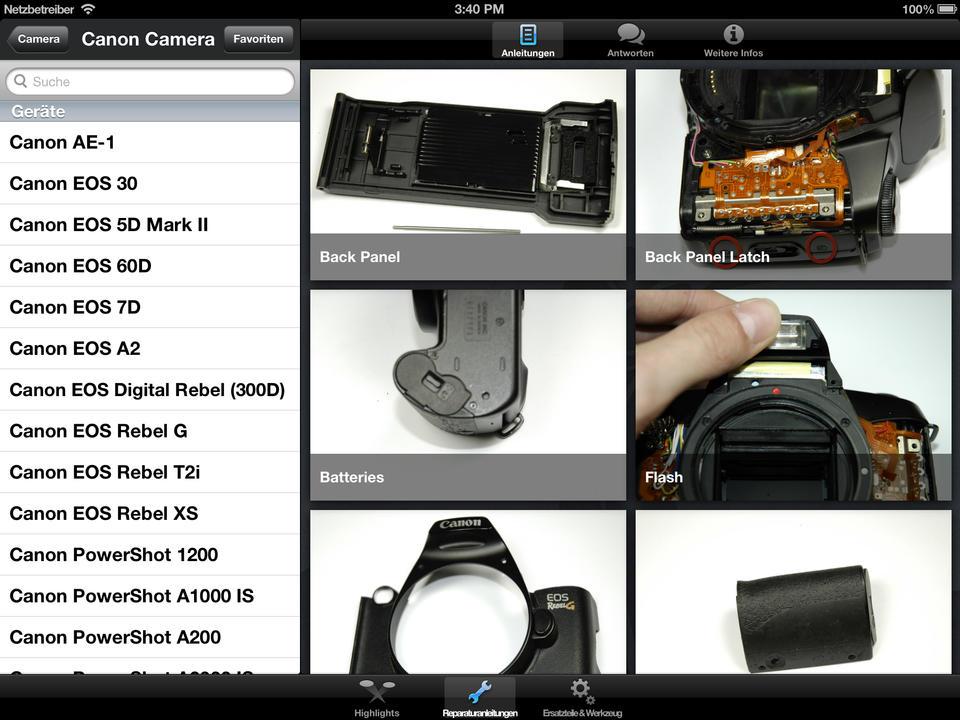Screen dimensions: 960x720
Task: Open the Weitere Infos tab
Action: 733,40
